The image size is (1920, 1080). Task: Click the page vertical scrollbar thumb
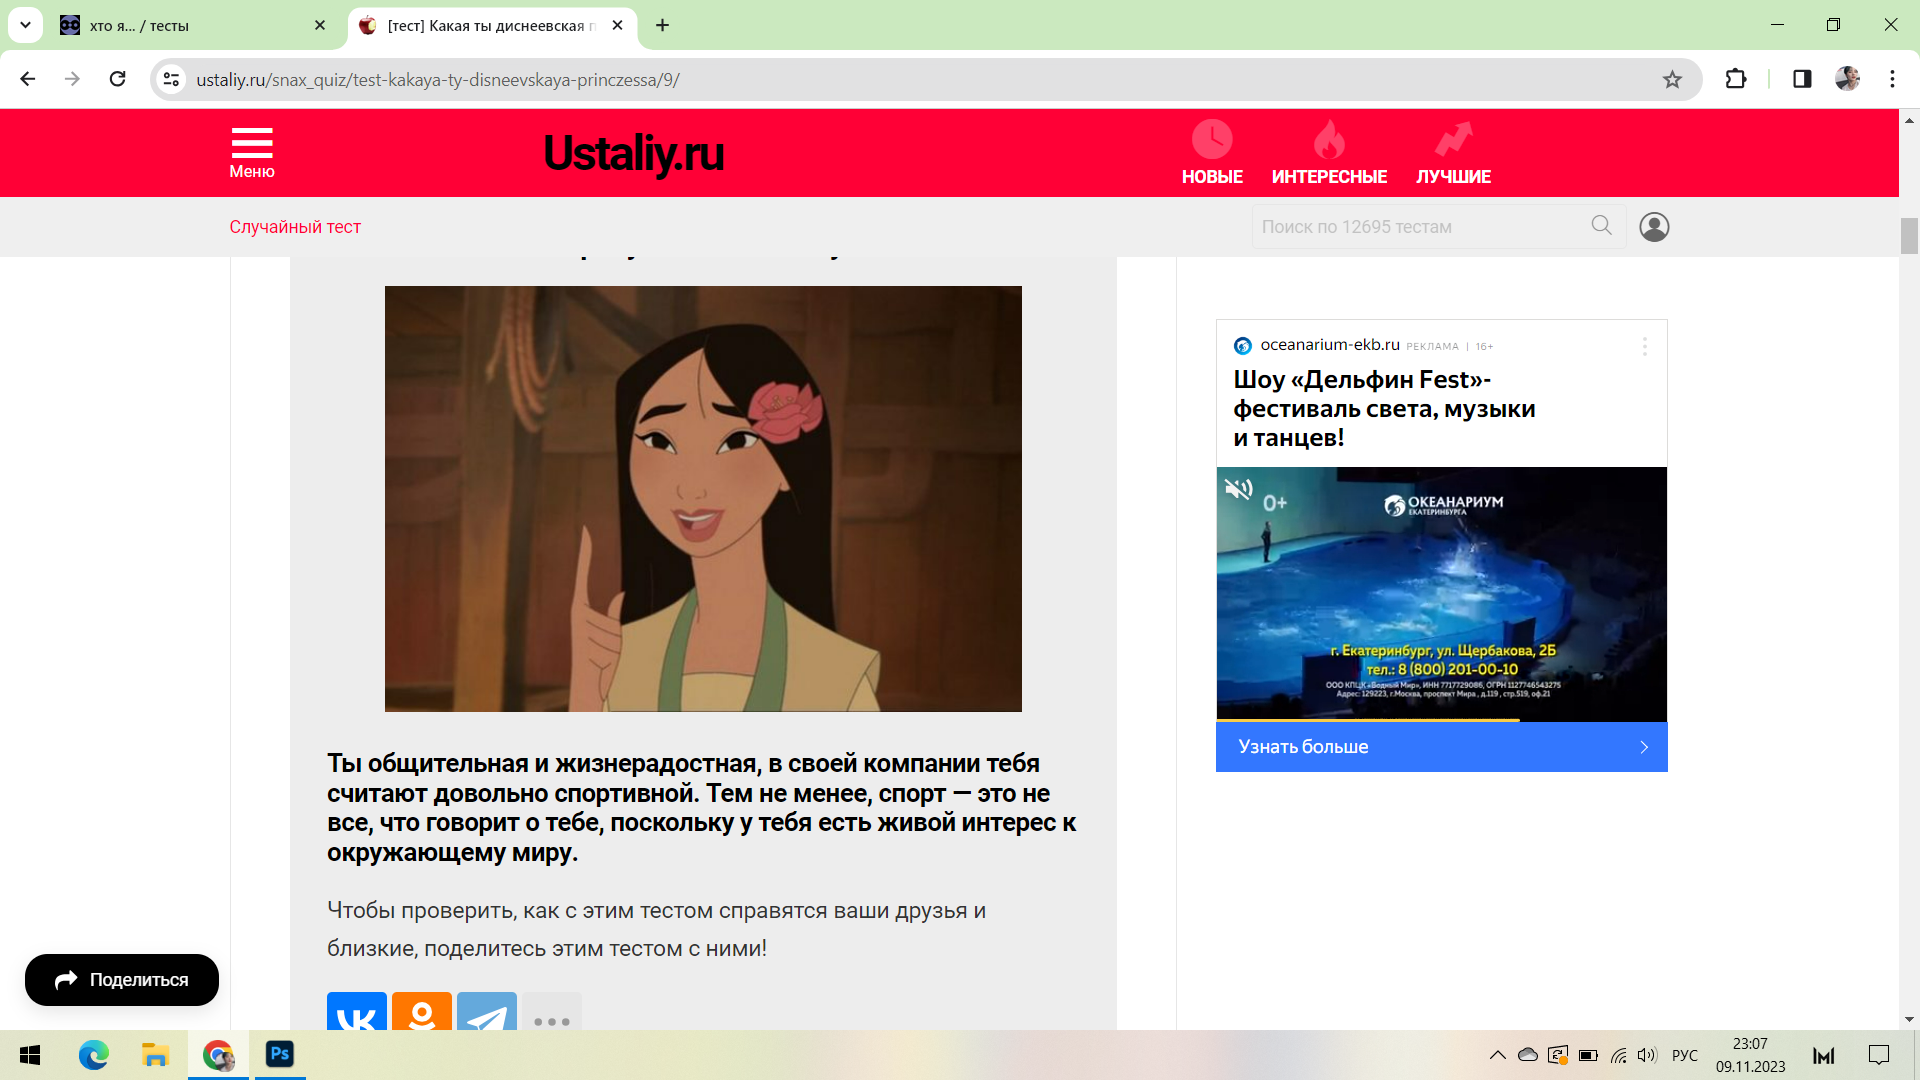pyautogui.click(x=1909, y=236)
